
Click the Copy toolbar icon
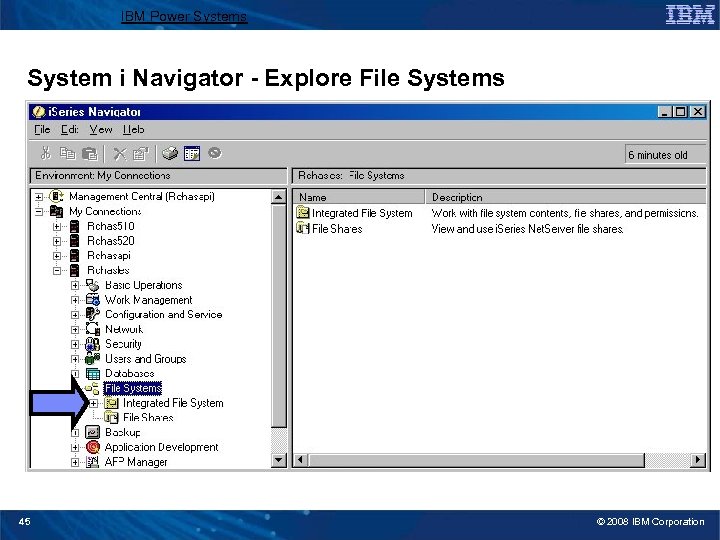(68, 153)
